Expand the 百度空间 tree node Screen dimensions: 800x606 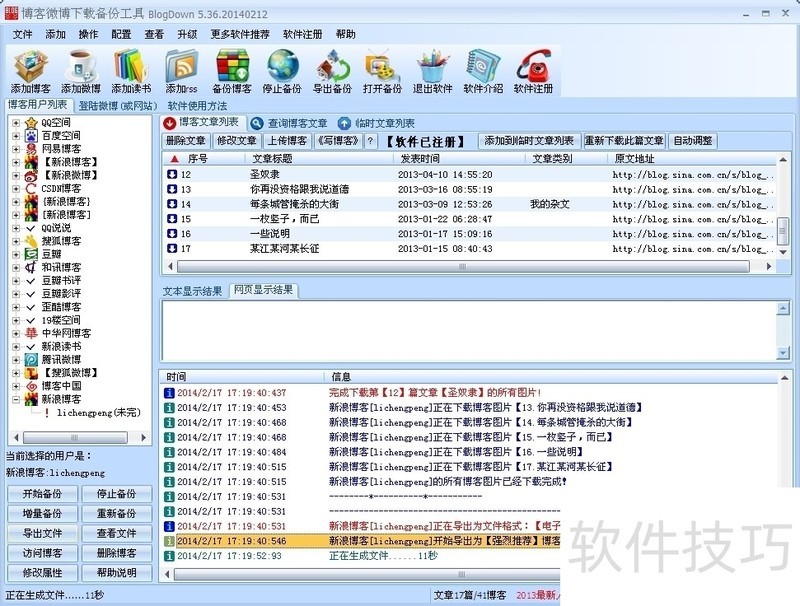point(16,136)
